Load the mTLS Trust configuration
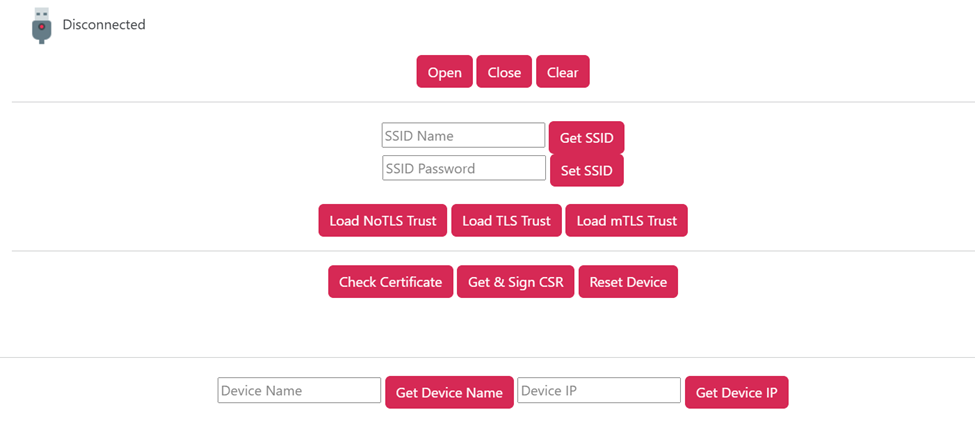Viewport: 975px width, 433px height. click(626, 220)
